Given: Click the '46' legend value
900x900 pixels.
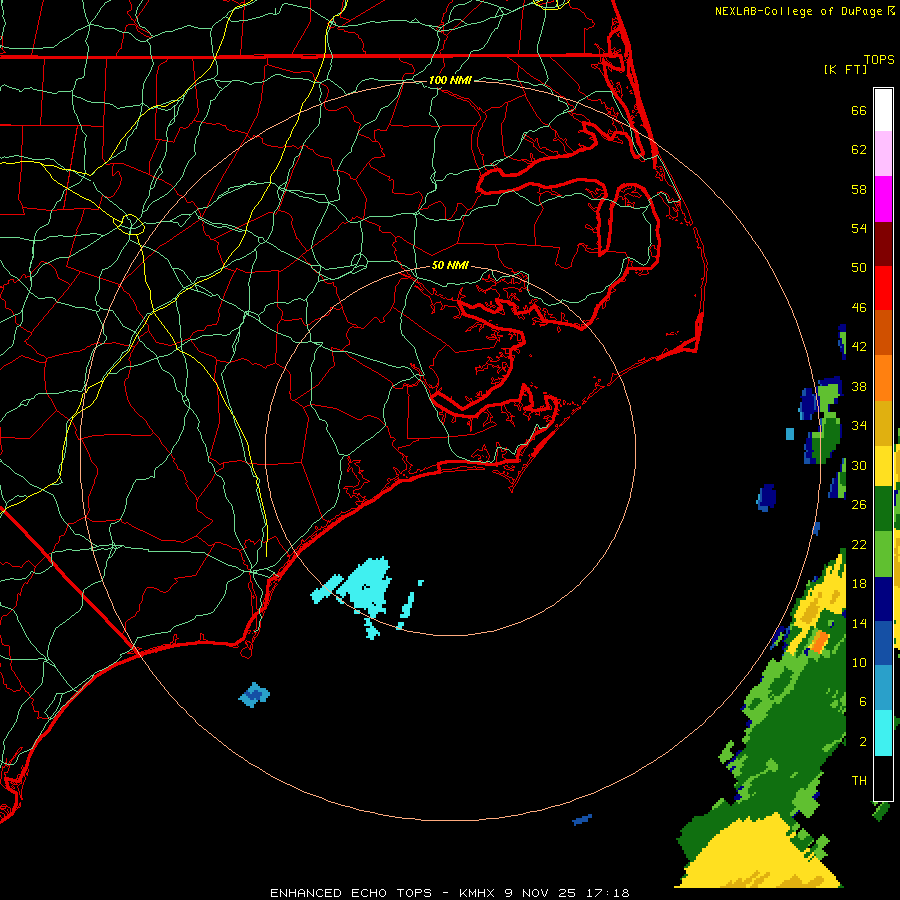Looking at the screenshot, I should (x=859, y=308).
